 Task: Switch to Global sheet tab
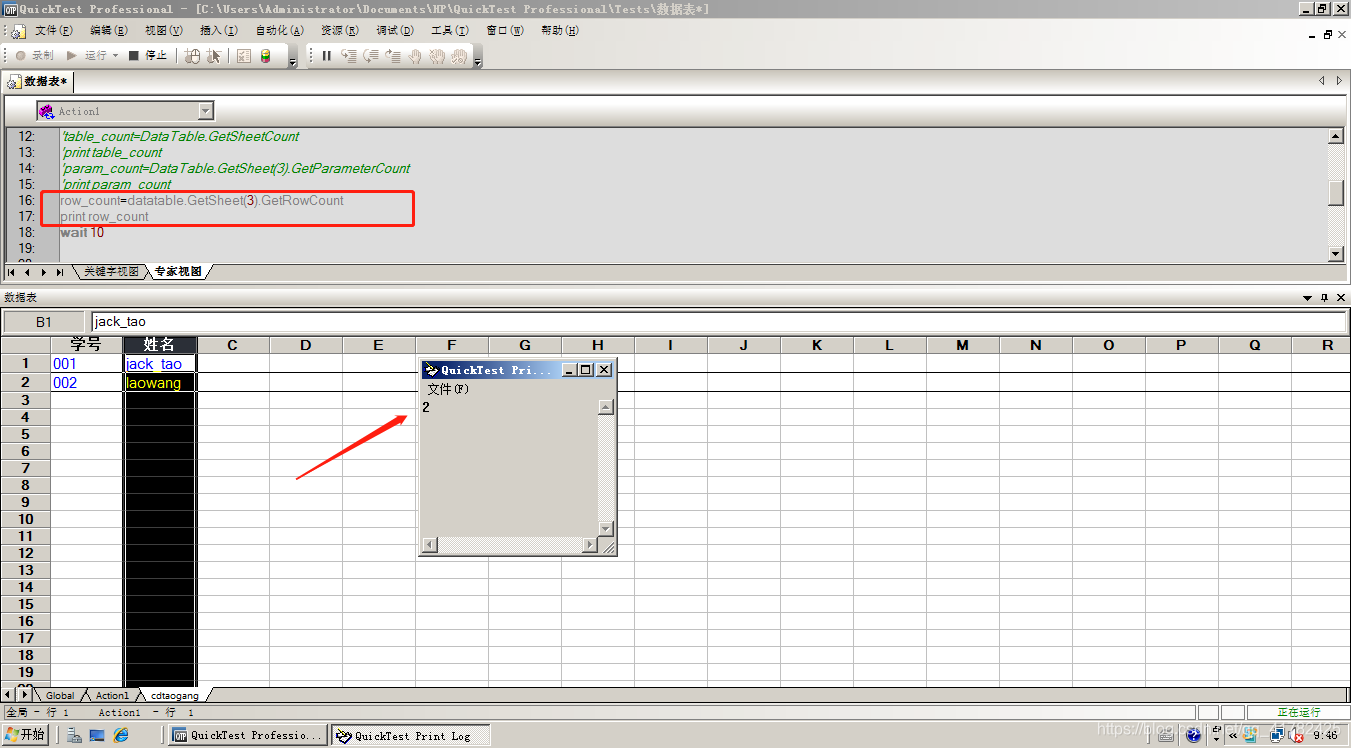coord(60,695)
